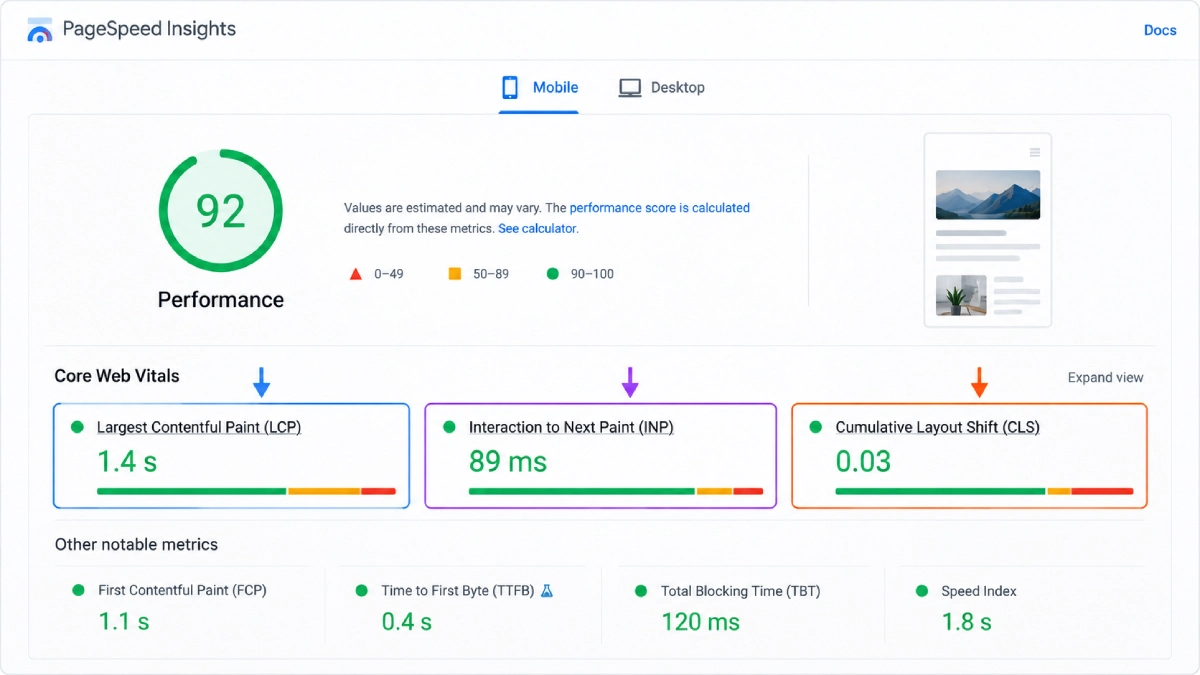Click the green dot beside Speed Index
Screen dimensions: 1200x675
tap(922, 590)
